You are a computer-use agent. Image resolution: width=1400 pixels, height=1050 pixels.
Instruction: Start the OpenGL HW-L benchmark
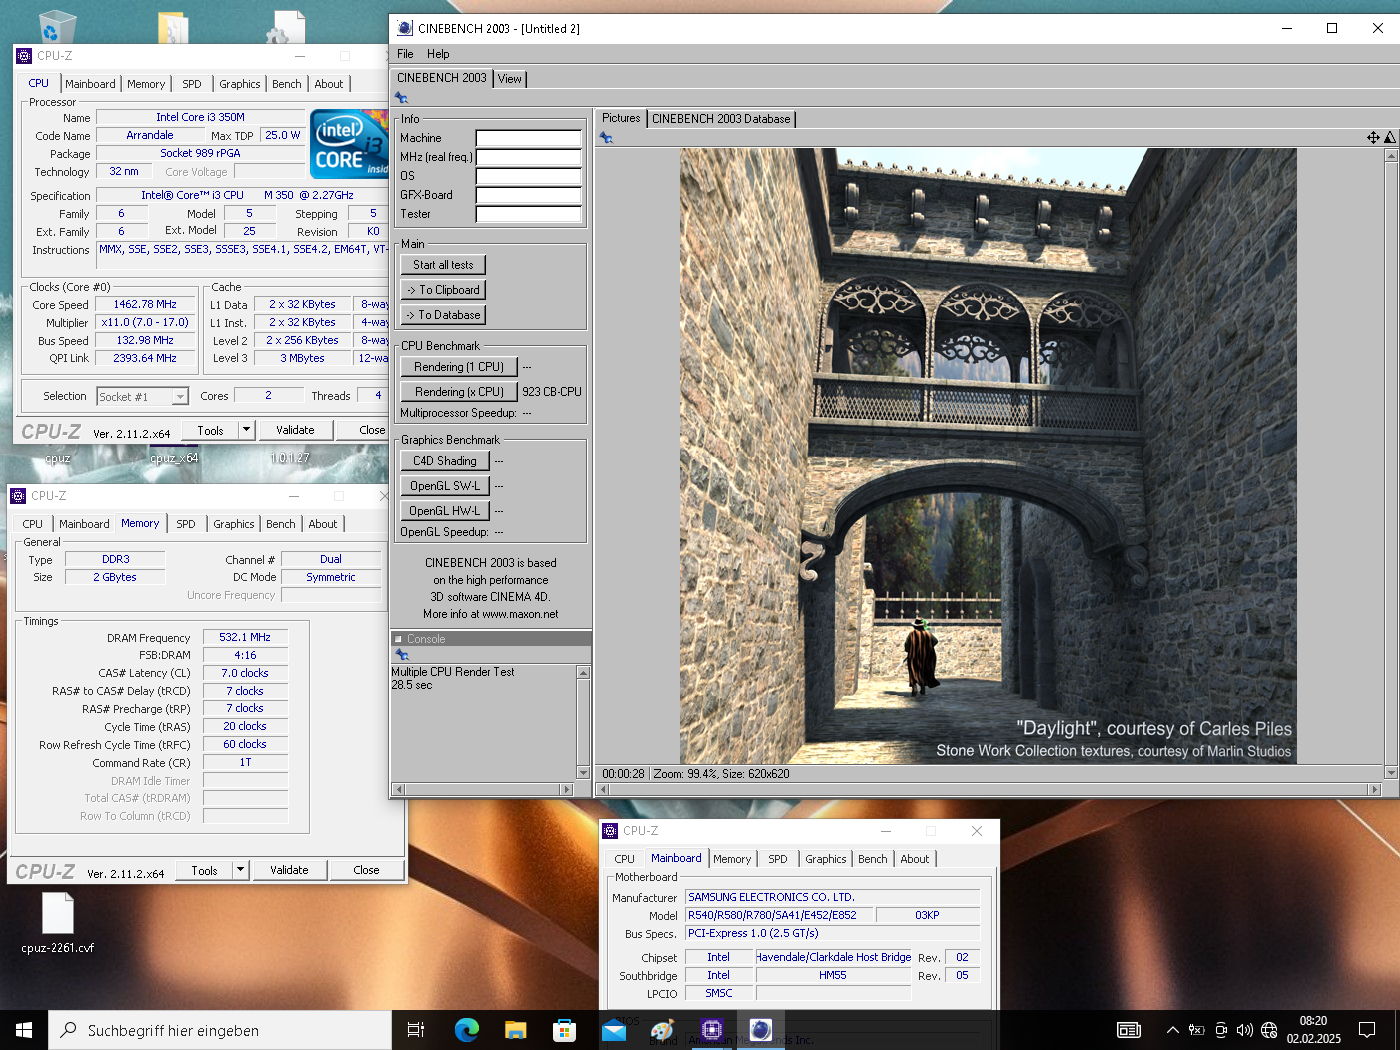(x=445, y=511)
